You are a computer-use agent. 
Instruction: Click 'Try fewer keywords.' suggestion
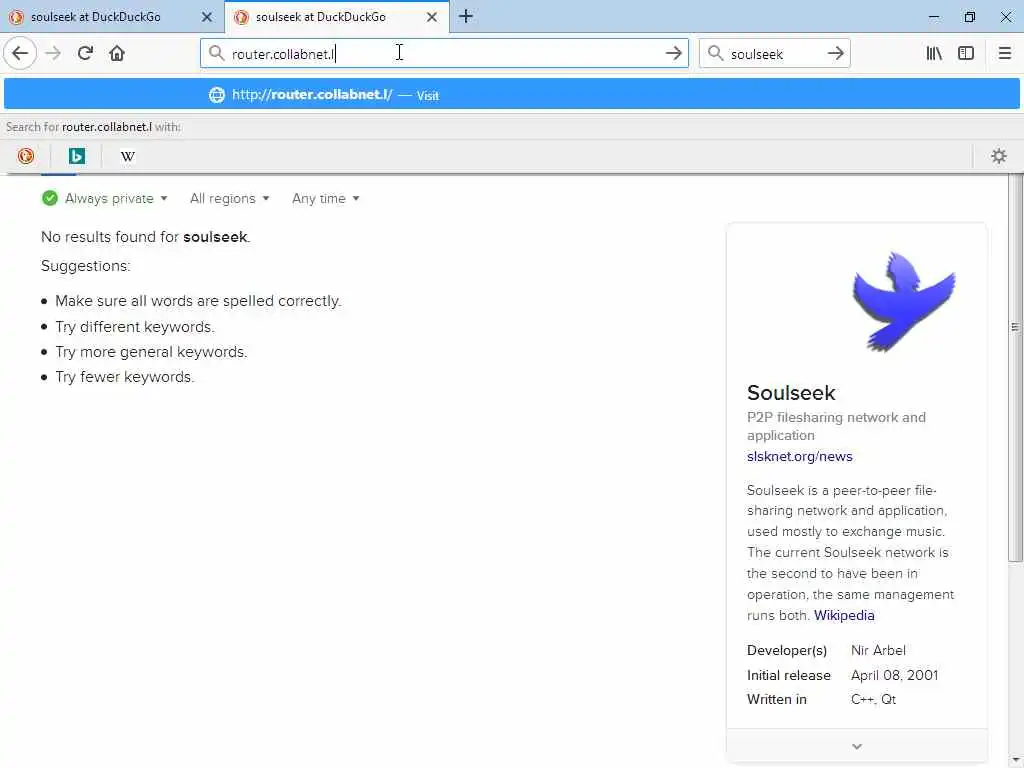125,377
